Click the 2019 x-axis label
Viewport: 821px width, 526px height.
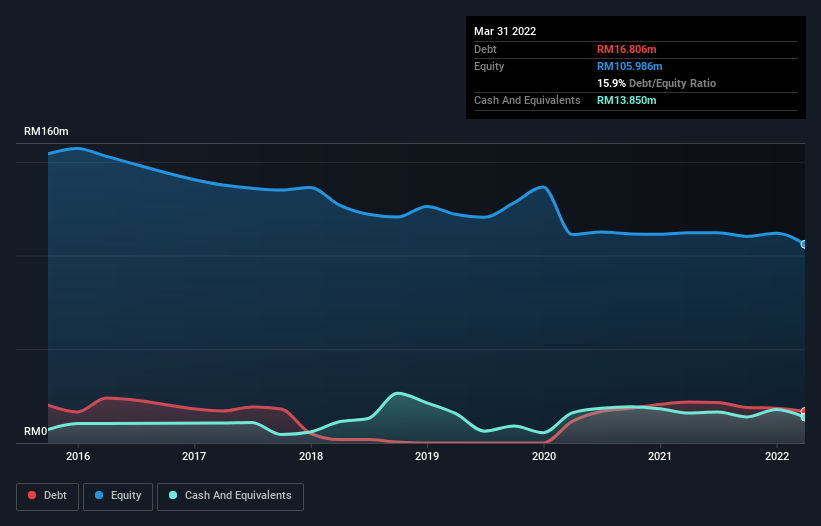pos(427,456)
